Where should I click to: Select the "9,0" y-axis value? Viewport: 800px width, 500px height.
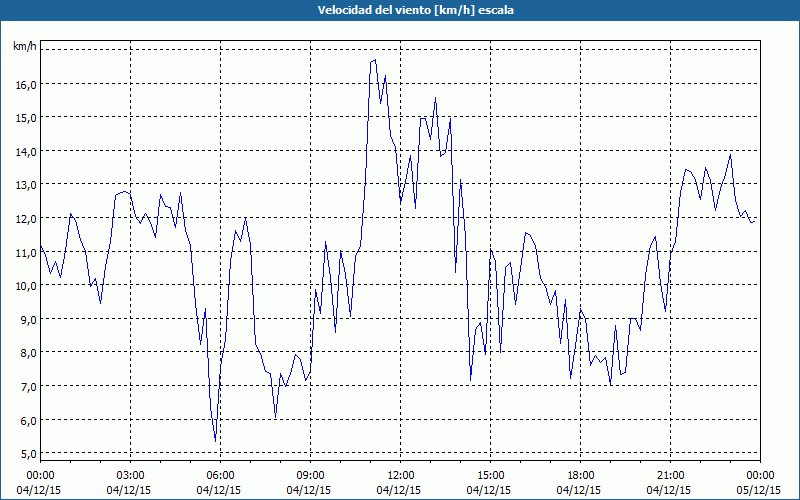click(28, 319)
